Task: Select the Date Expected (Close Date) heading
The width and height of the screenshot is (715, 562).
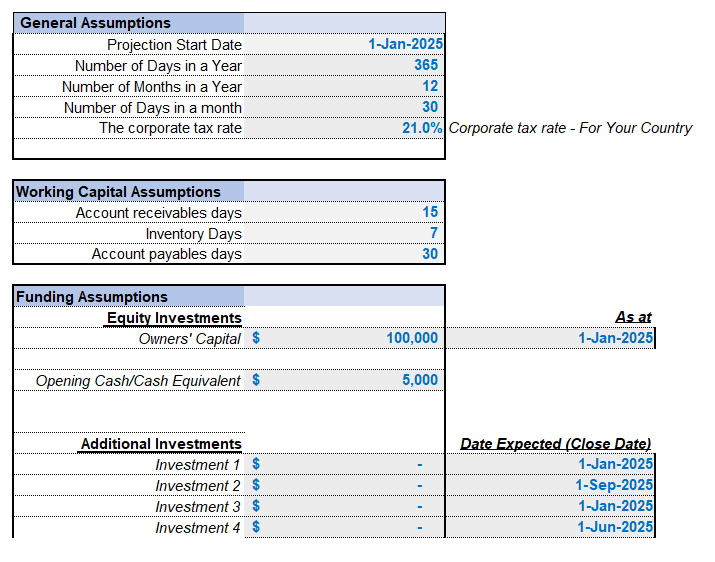Action: click(x=555, y=444)
